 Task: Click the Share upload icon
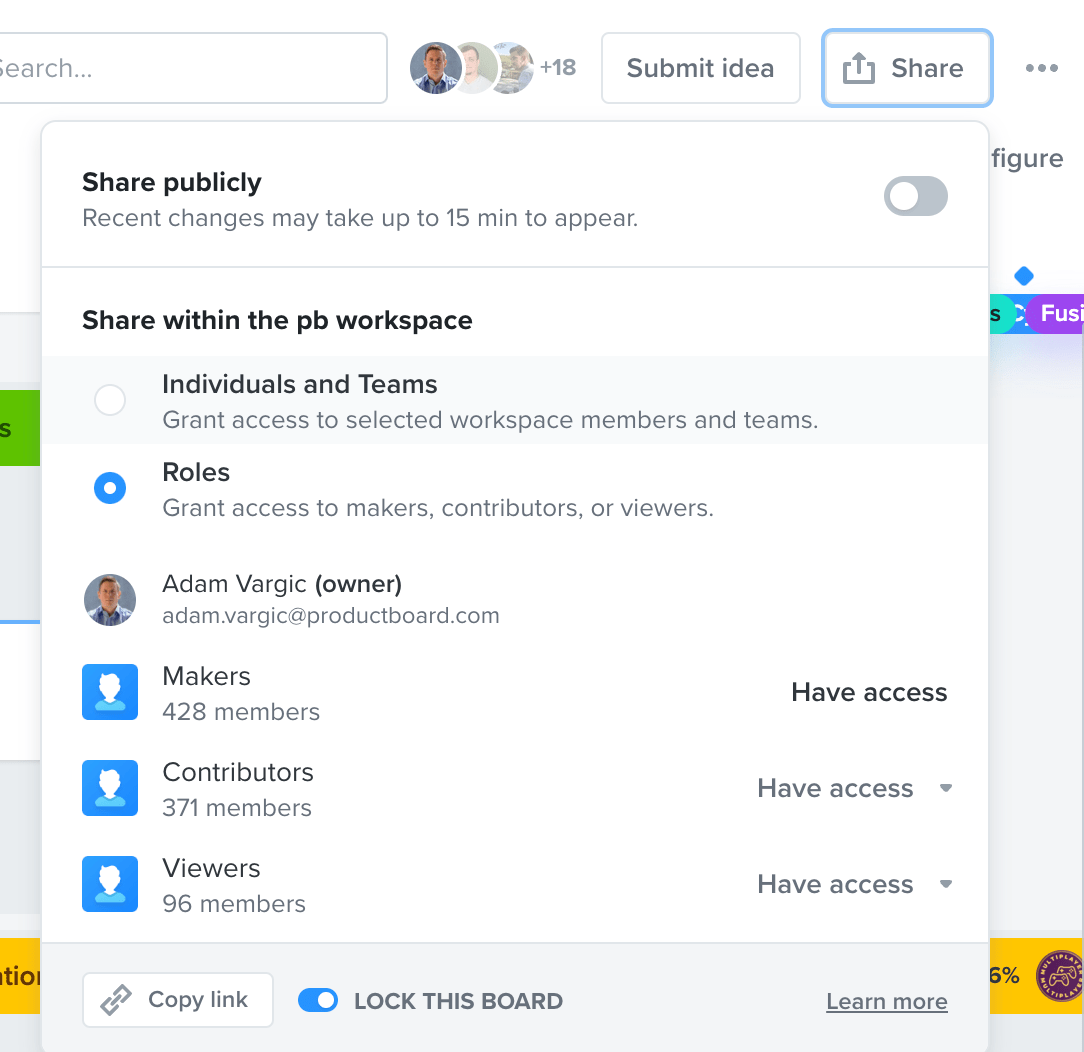[858, 67]
